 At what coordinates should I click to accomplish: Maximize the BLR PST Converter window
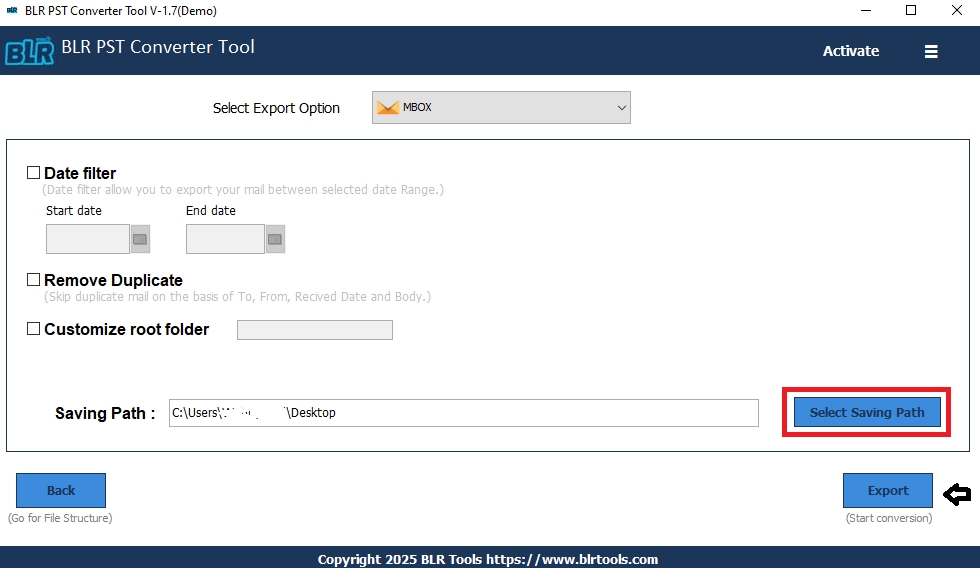click(911, 11)
